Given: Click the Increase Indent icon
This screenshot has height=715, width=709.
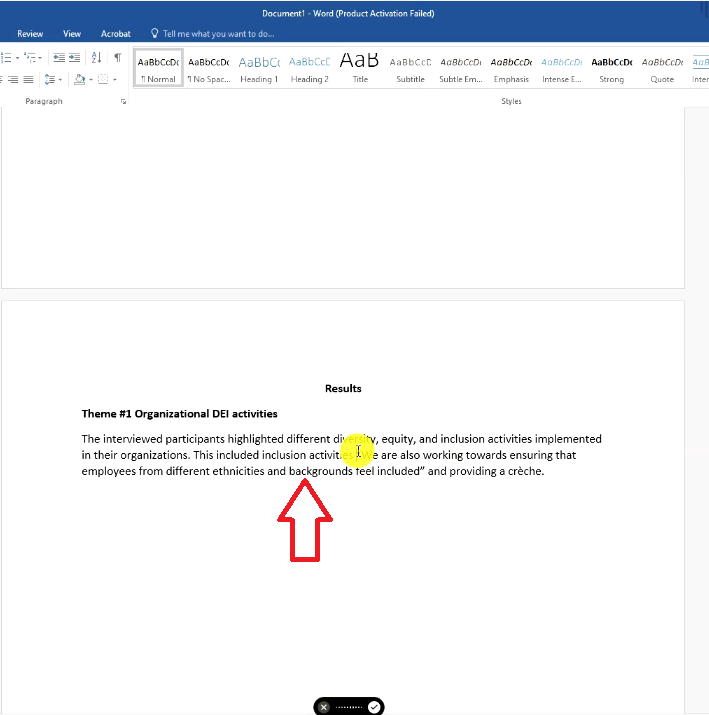Looking at the screenshot, I should pos(74,57).
